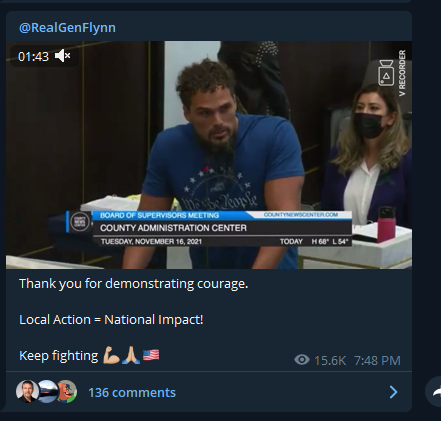Expand comments with the right chevron arrow
The height and width of the screenshot is (421, 441).
[394, 392]
